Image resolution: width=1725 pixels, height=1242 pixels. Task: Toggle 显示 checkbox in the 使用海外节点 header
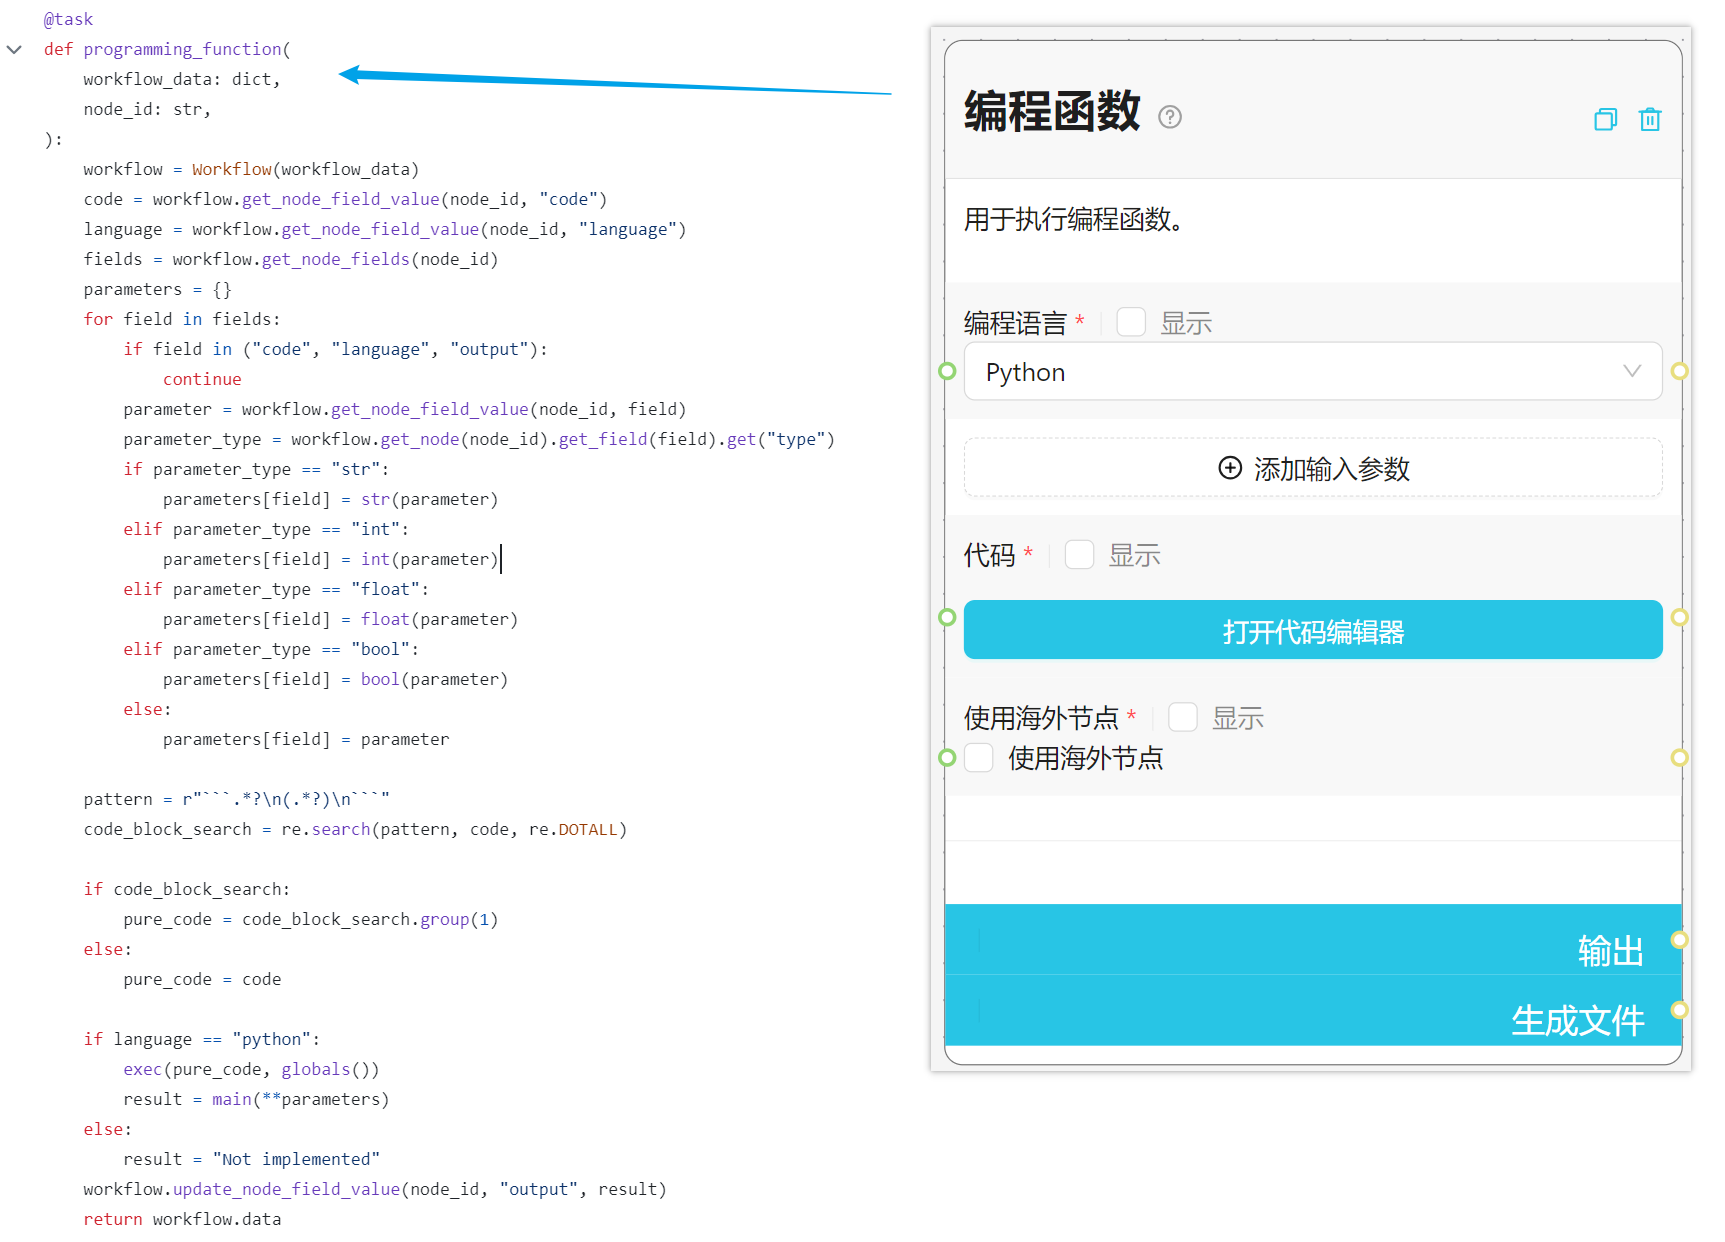1183,717
